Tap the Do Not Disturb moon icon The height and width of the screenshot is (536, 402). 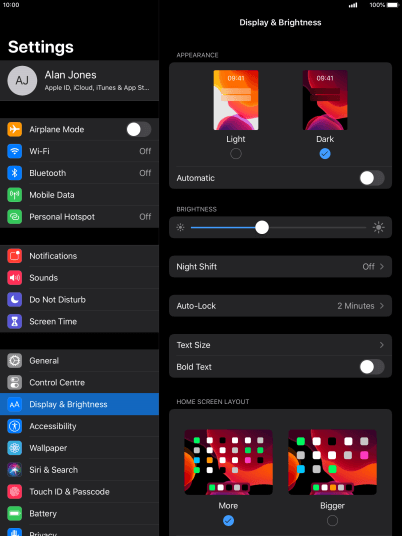coord(14,299)
